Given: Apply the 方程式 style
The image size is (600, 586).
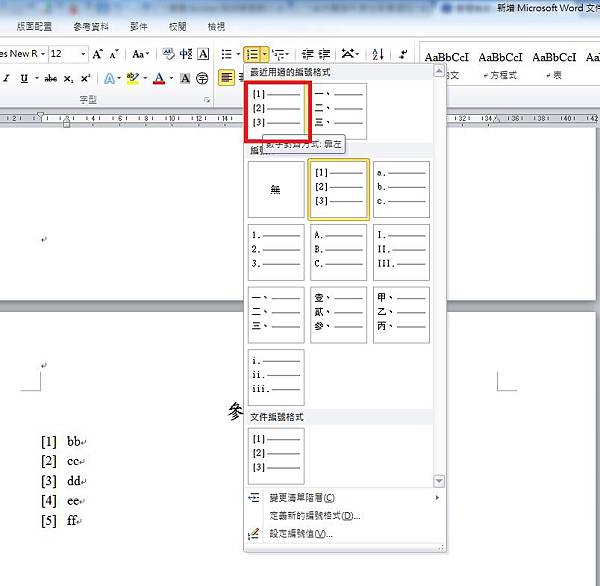Looking at the screenshot, I should pyautogui.click(x=500, y=65).
